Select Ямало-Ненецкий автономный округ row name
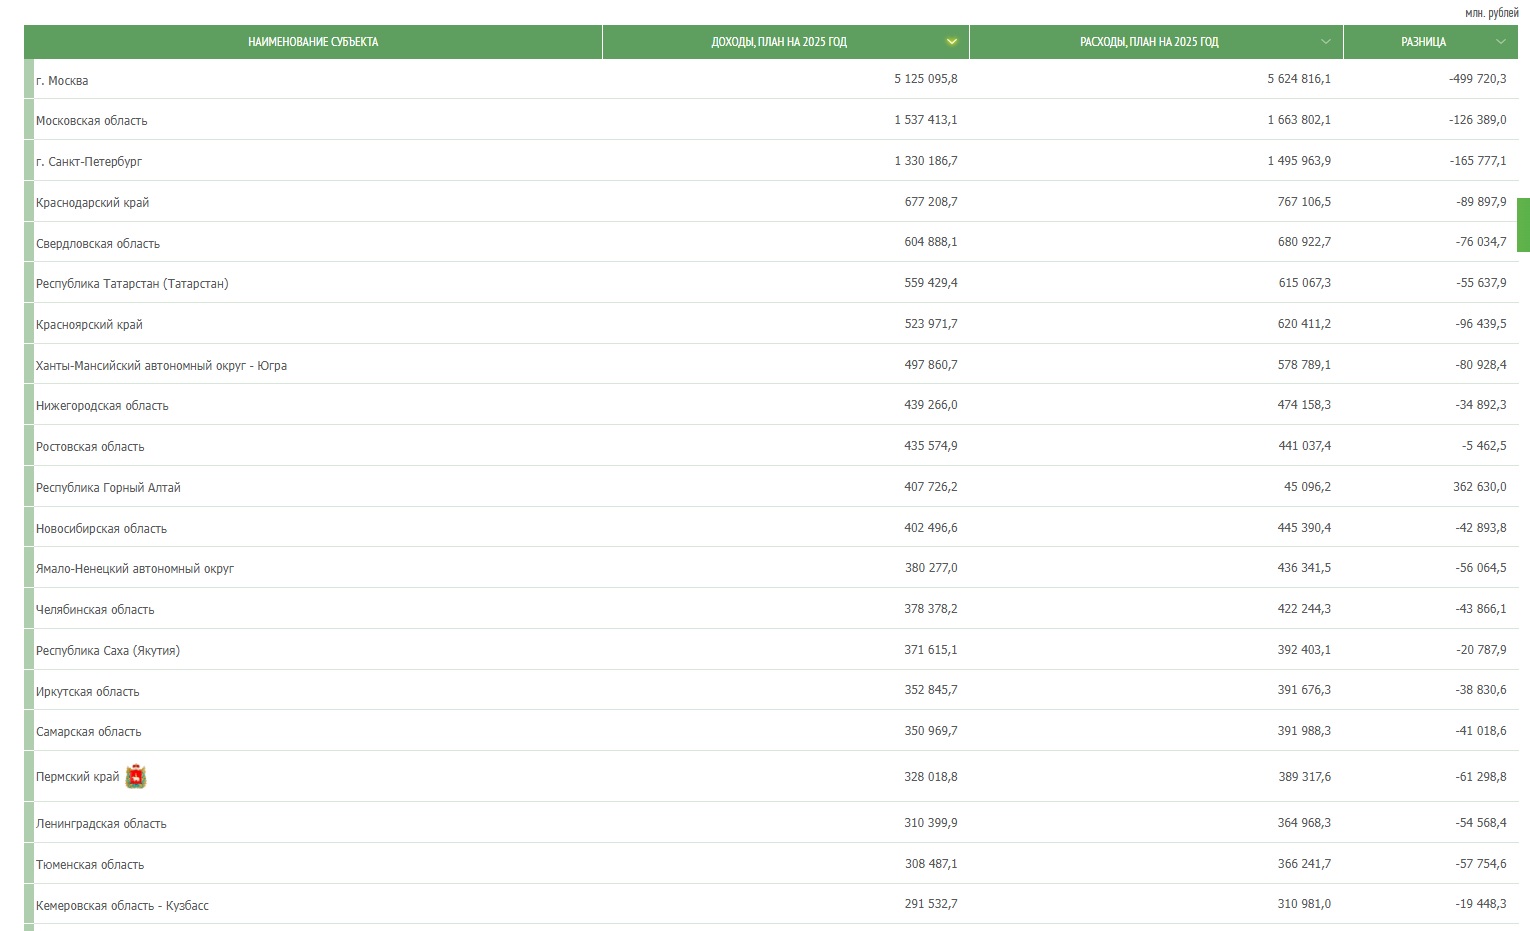Screen dimensions: 1530x931 pyautogui.click(x=135, y=569)
